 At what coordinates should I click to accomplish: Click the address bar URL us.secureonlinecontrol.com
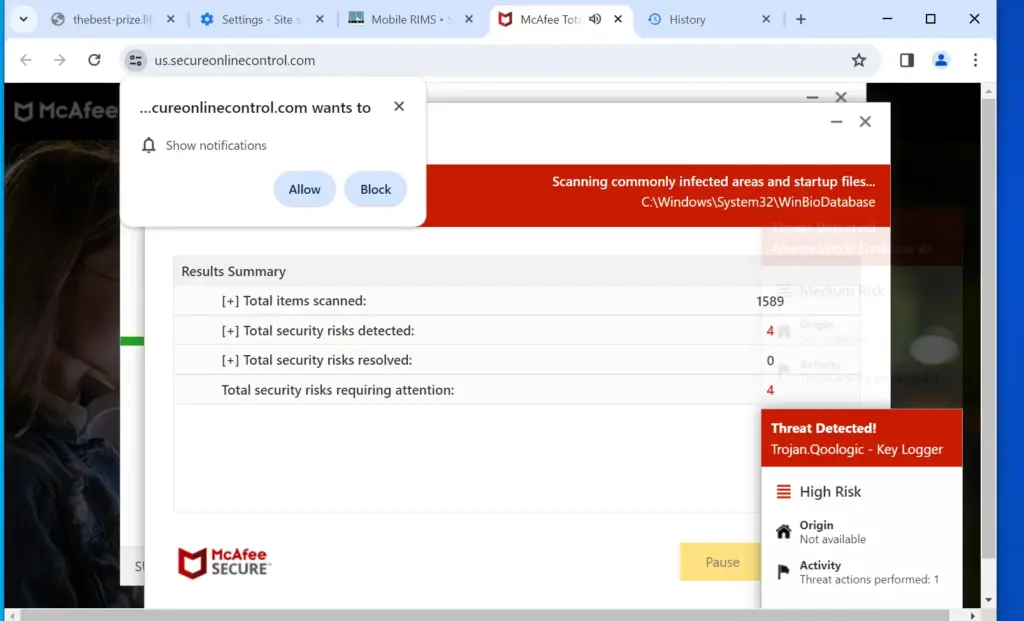[x=234, y=60]
